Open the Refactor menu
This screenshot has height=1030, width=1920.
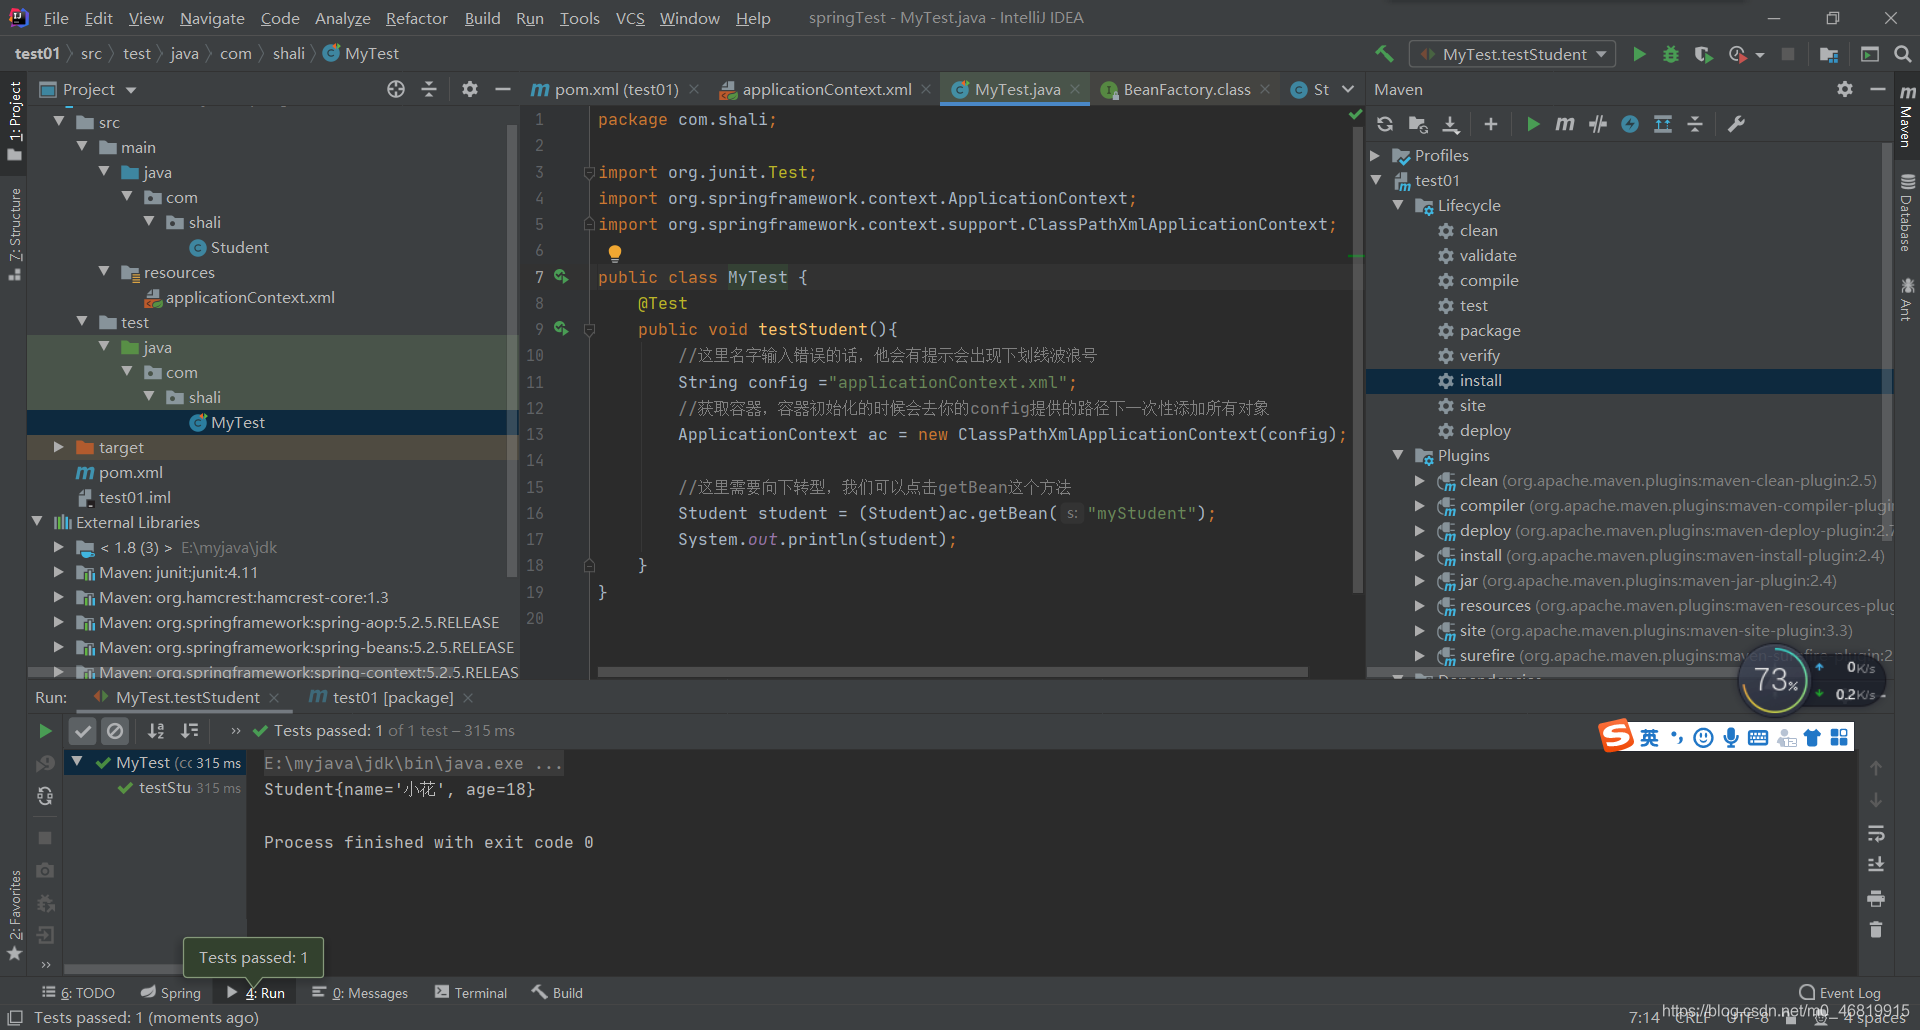coord(416,18)
